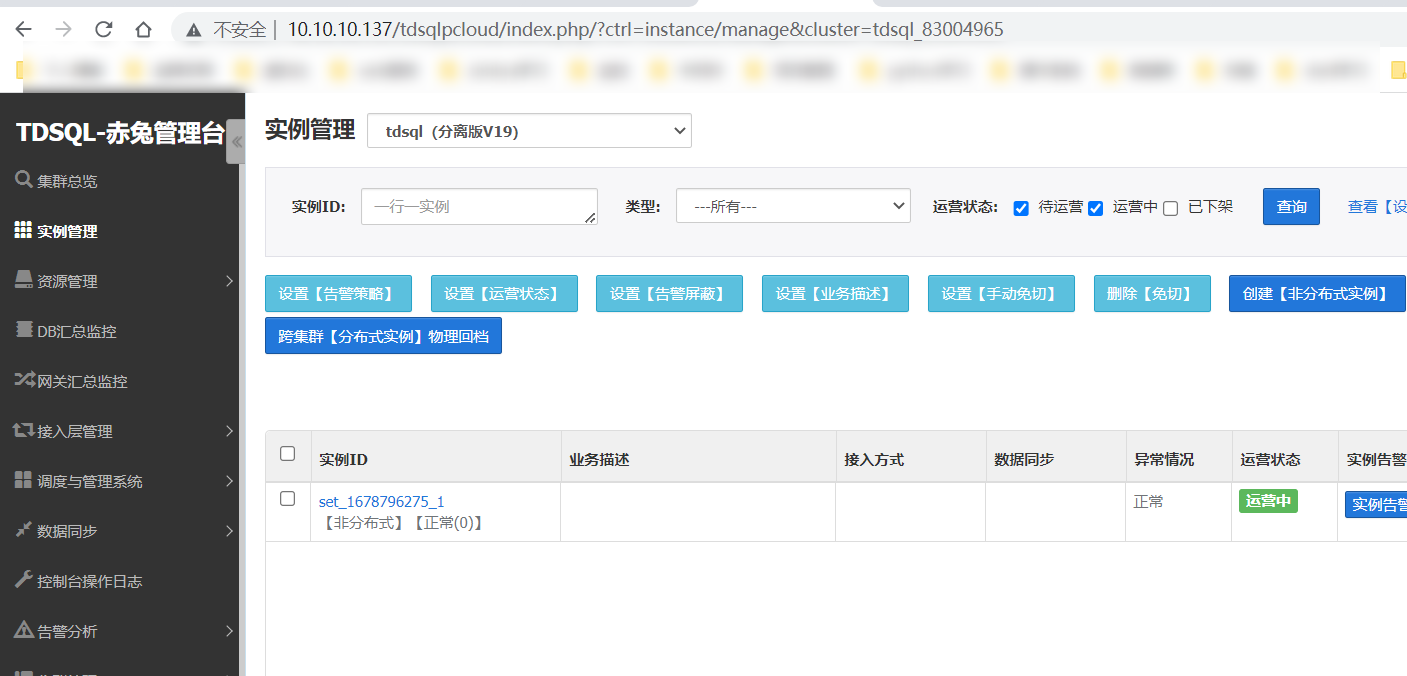This screenshot has width=1407, height=676.
Task: Open 资源管理 sidebar menu
Action: pyautogui.click(x=67, y=281)
